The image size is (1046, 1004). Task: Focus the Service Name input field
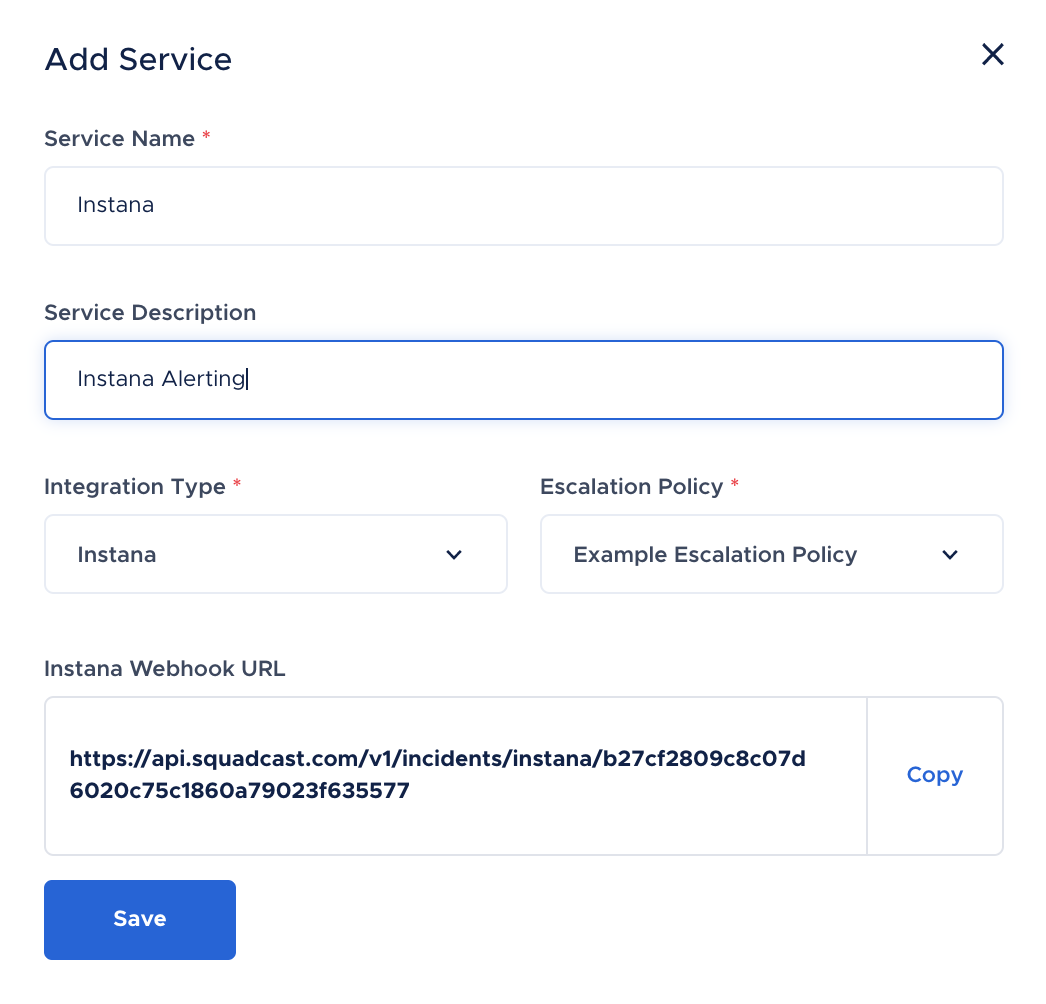pyautogui.click(x=524, y=206)
